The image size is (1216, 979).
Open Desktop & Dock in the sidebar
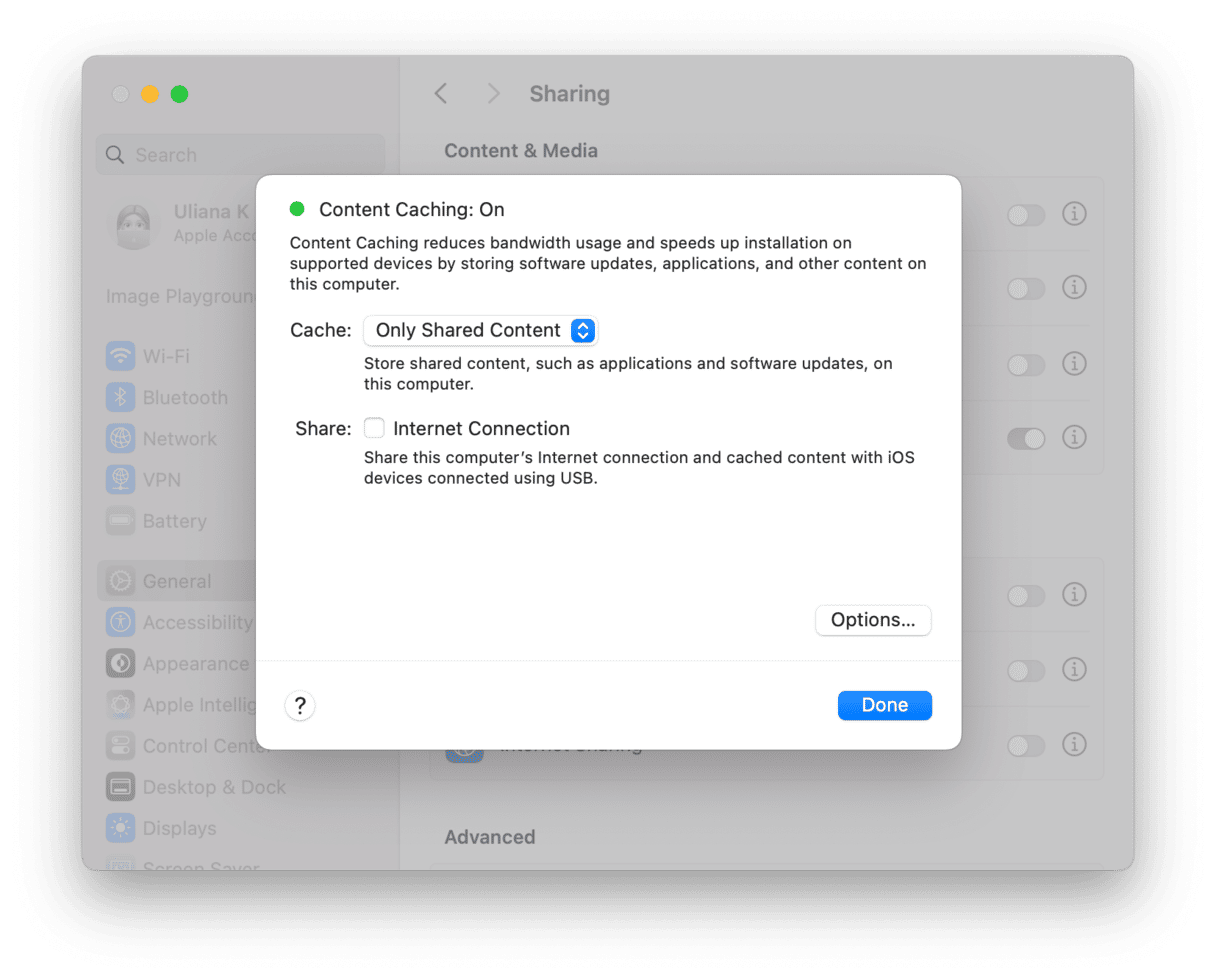[x=196, y=787]
